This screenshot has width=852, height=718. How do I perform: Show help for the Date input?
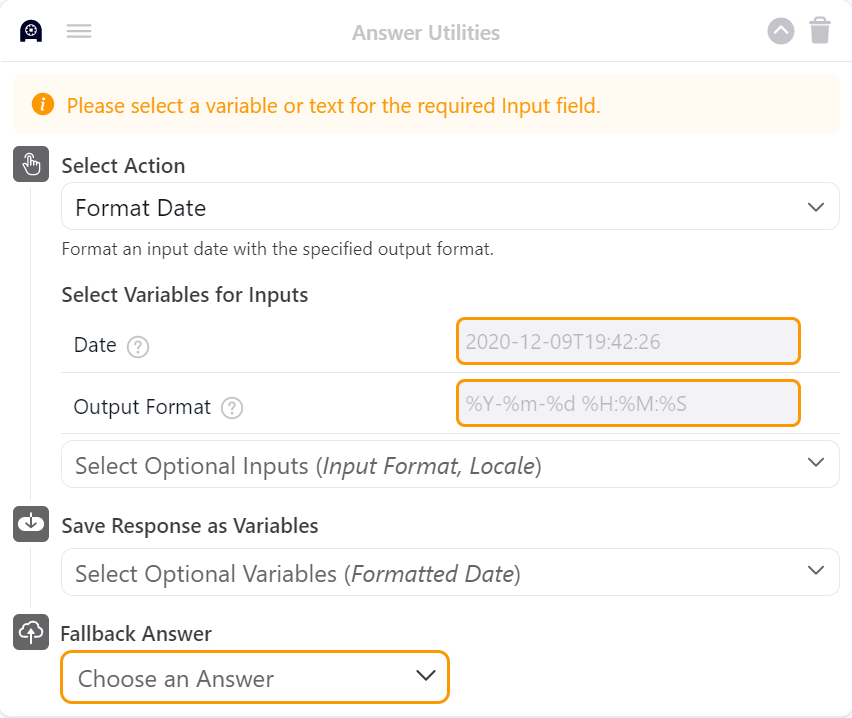coord(138,347)
